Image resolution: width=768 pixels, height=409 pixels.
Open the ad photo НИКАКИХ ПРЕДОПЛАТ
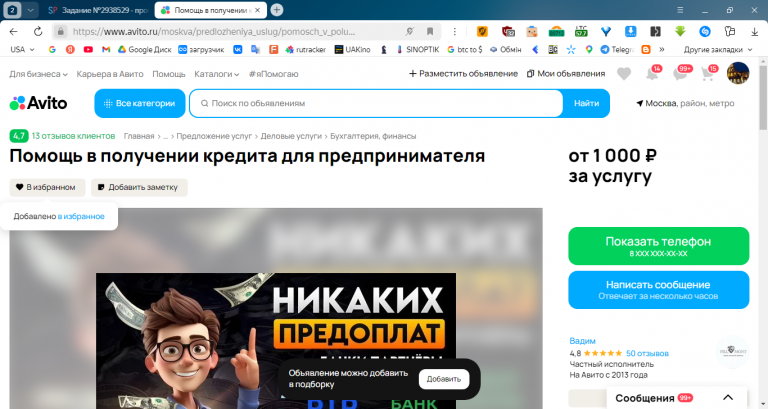click(x=276, y=341)
